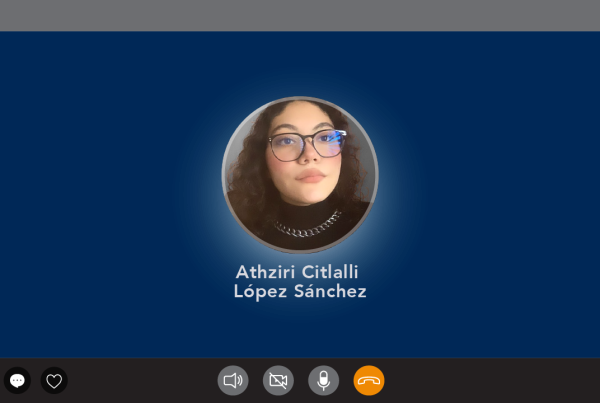Click empty area of bottom control bar
This screenshot has width=600, height=403.
coord(497,380)
